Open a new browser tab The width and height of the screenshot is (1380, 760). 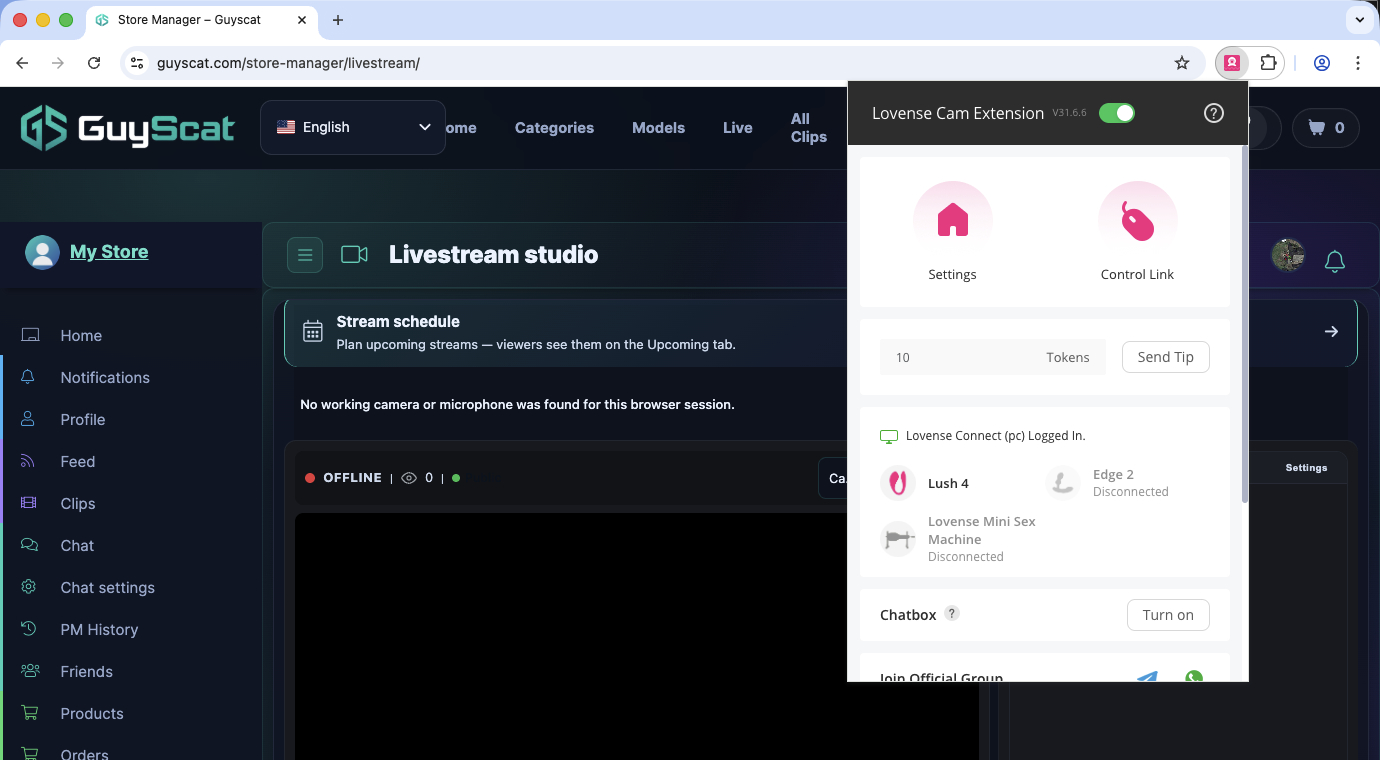338,20
